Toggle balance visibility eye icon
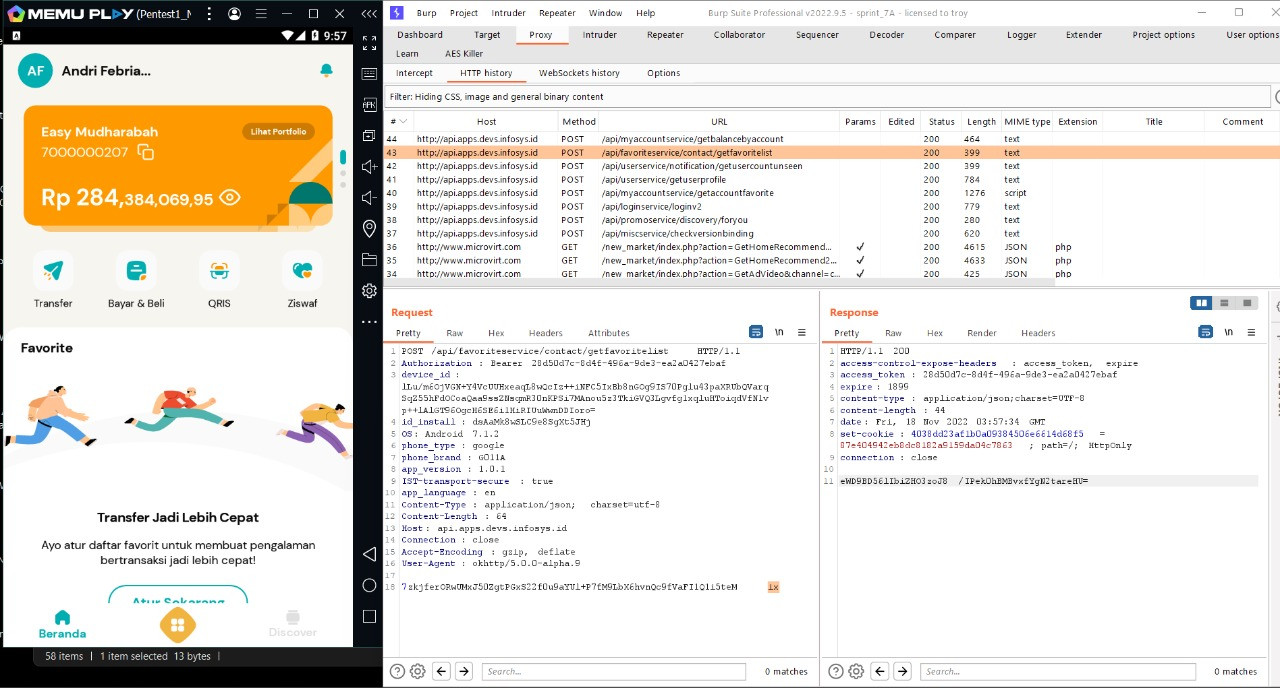 (x=230, y=197)
